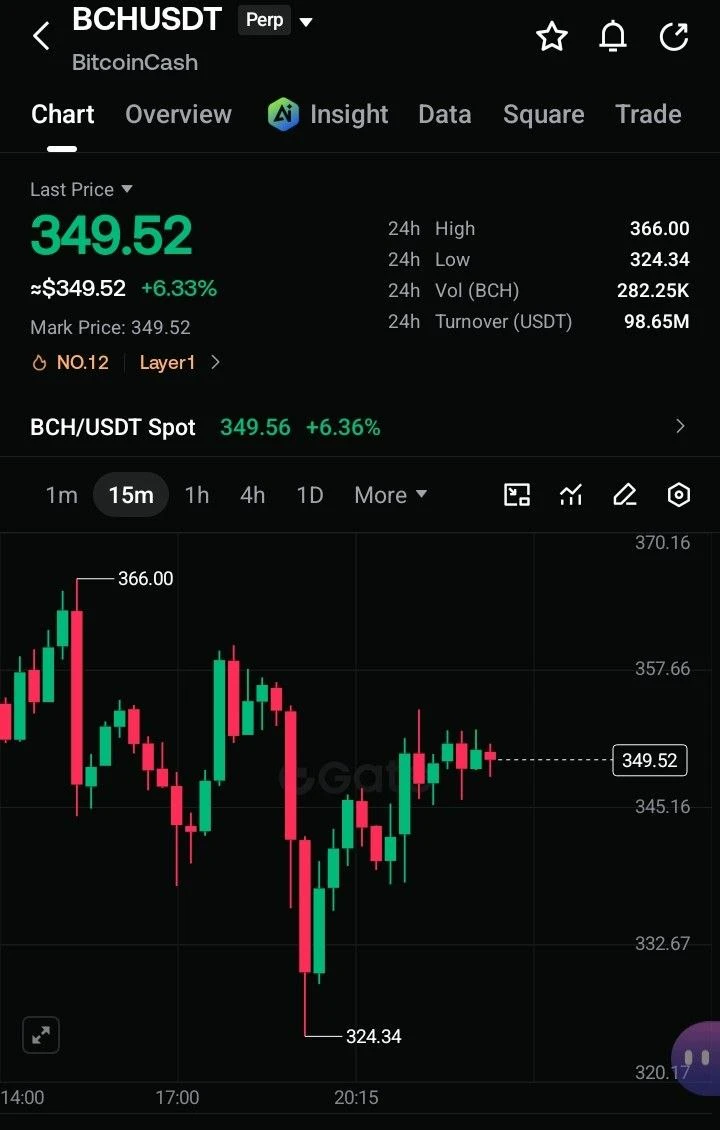Go back using the arrow icon
The width and height of the screenshot is (720, 1130).
coord(41,35)
